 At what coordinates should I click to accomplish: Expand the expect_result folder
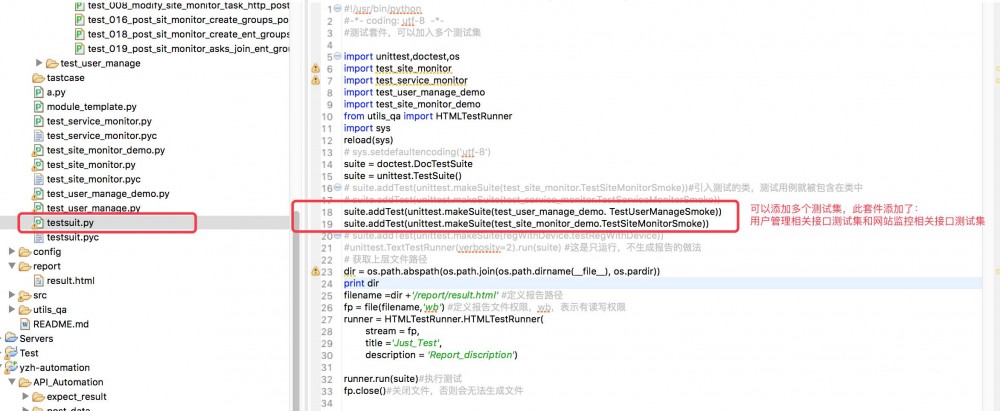click(26, 396)
